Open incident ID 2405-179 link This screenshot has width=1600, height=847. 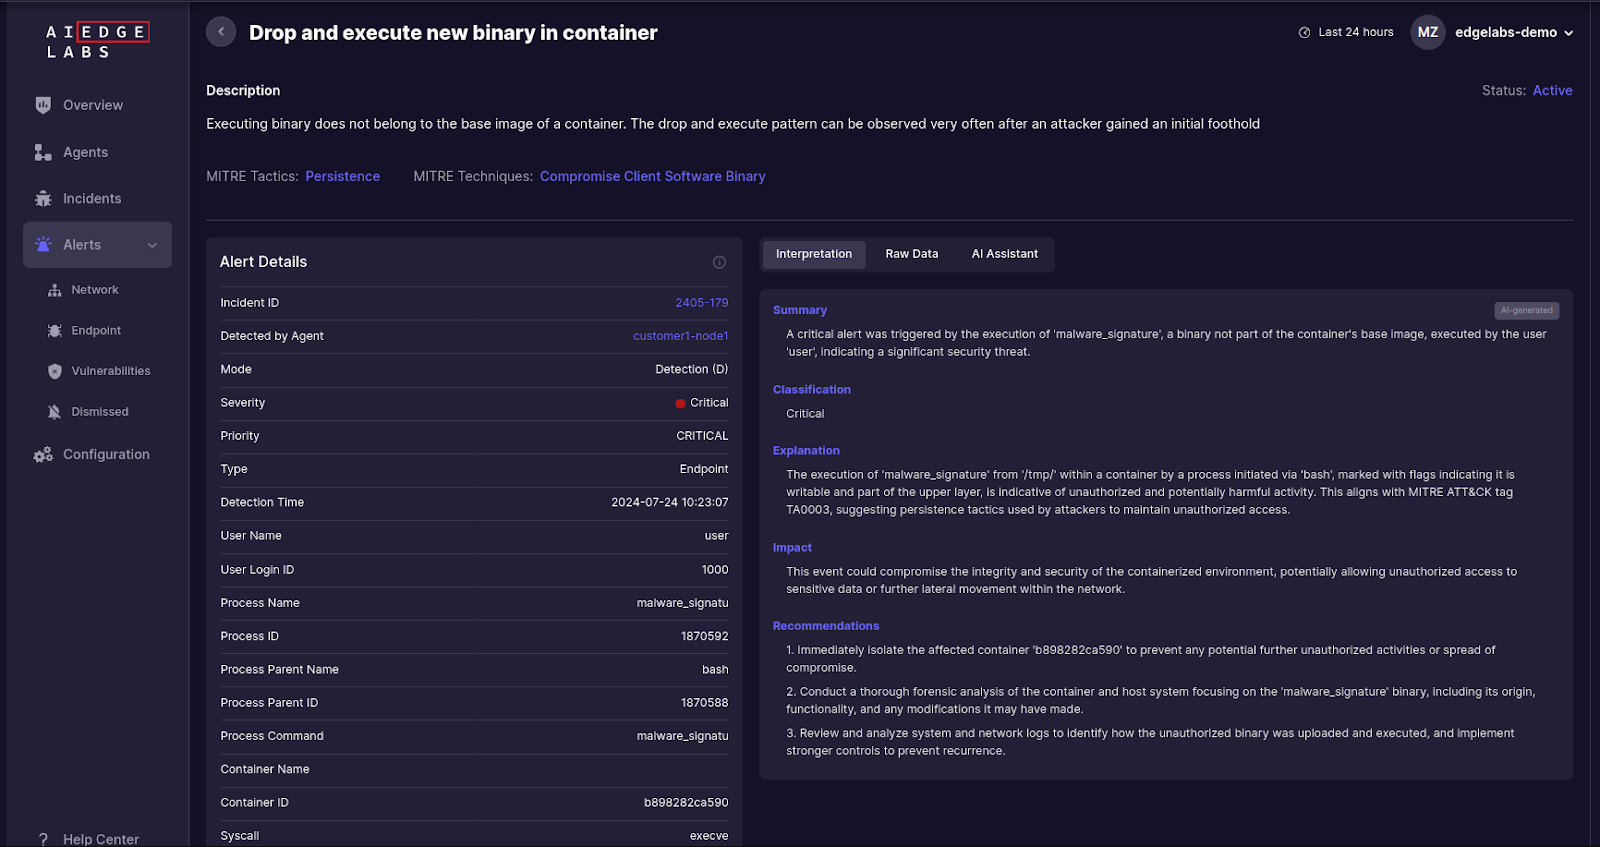[701, 303]
